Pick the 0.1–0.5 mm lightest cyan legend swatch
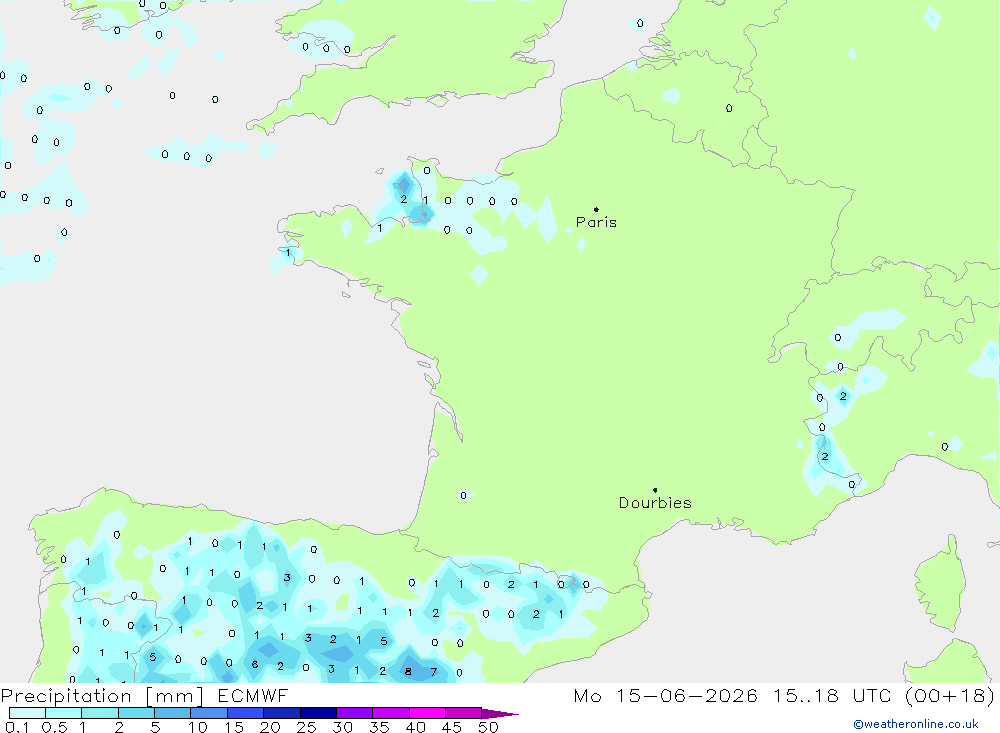Screen dimensions: 1000x733 (x=27, y=713)
